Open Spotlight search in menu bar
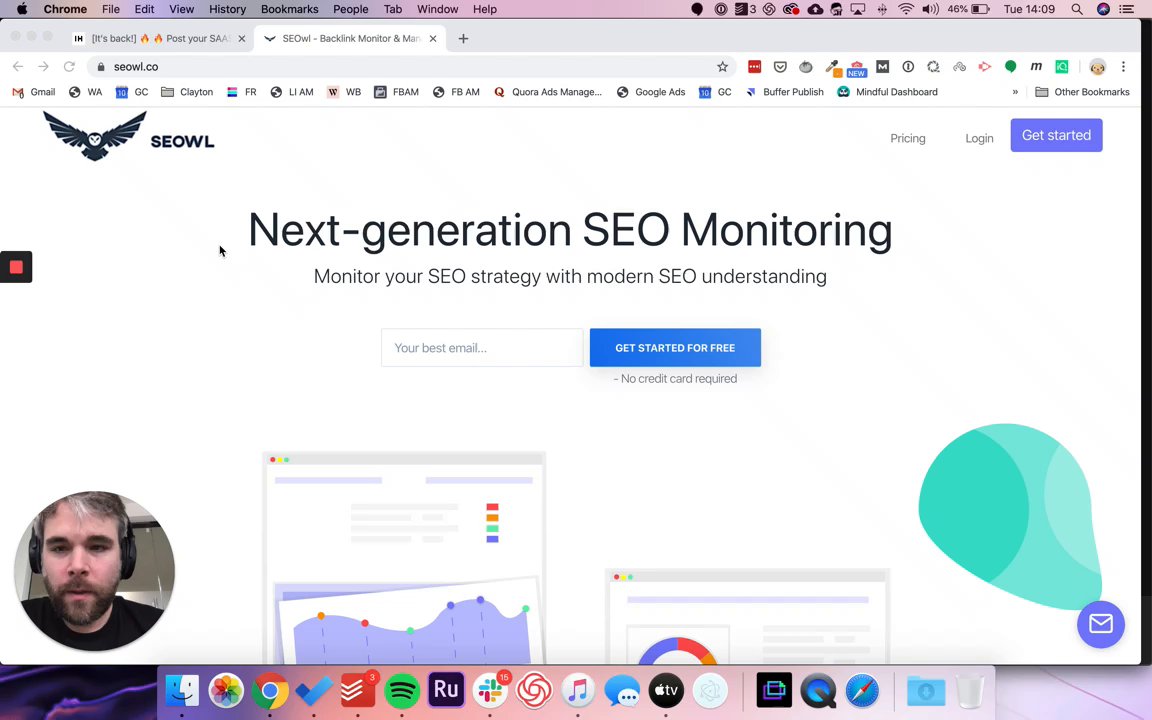Viewport: 1152px width, 720px height. [1077, 10]
